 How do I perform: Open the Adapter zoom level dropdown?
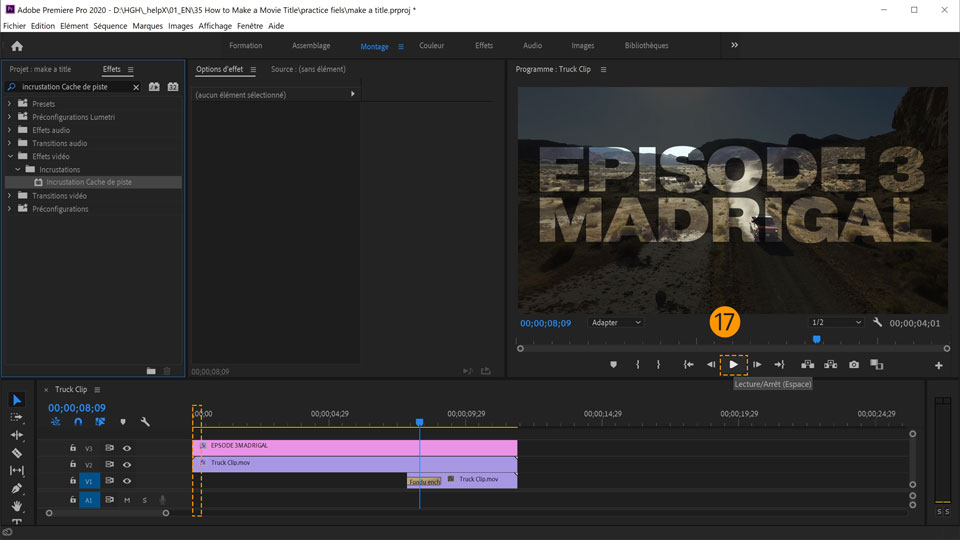coord(616,323)
